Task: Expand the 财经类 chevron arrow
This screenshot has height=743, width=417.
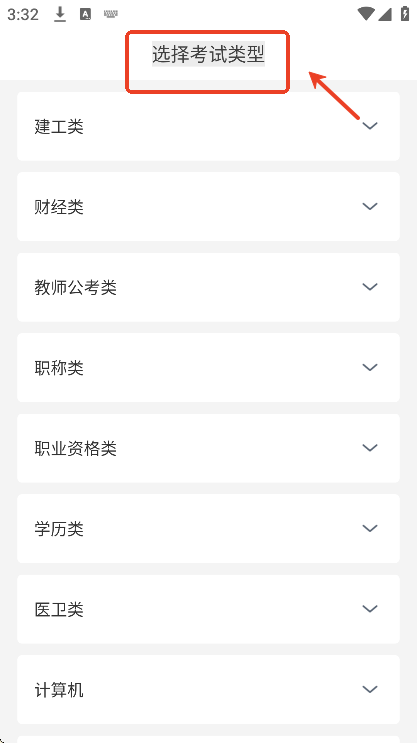Action: pyautogui.click(x=370, y=206)
